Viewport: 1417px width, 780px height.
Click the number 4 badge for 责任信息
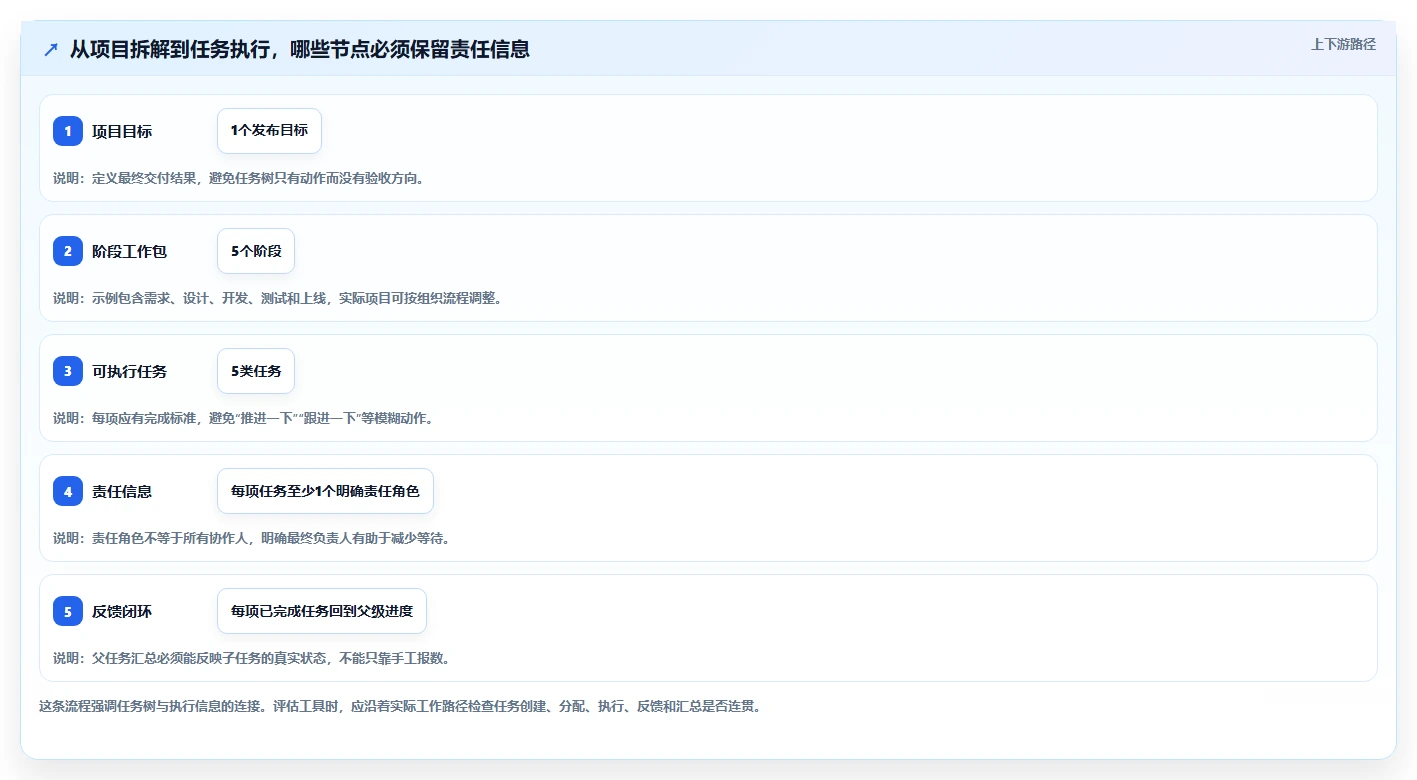tap(68, 491)
